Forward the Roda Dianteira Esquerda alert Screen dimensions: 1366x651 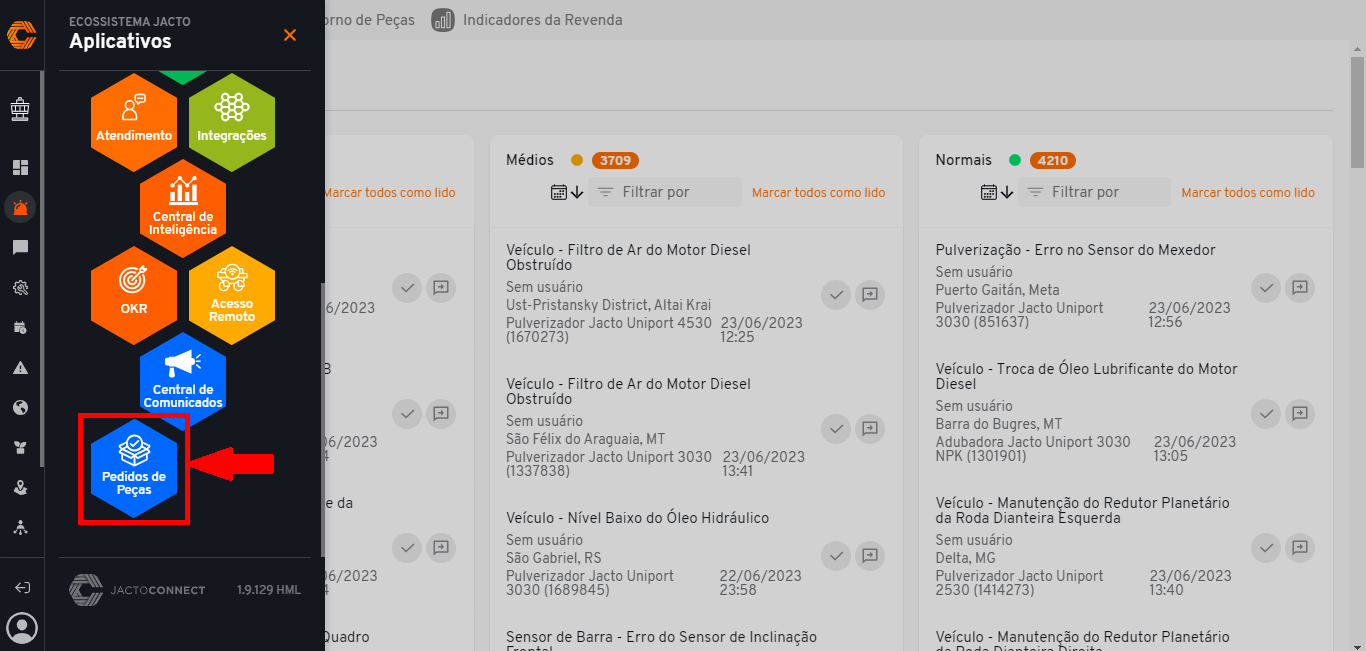click(x=1299, y=547)
